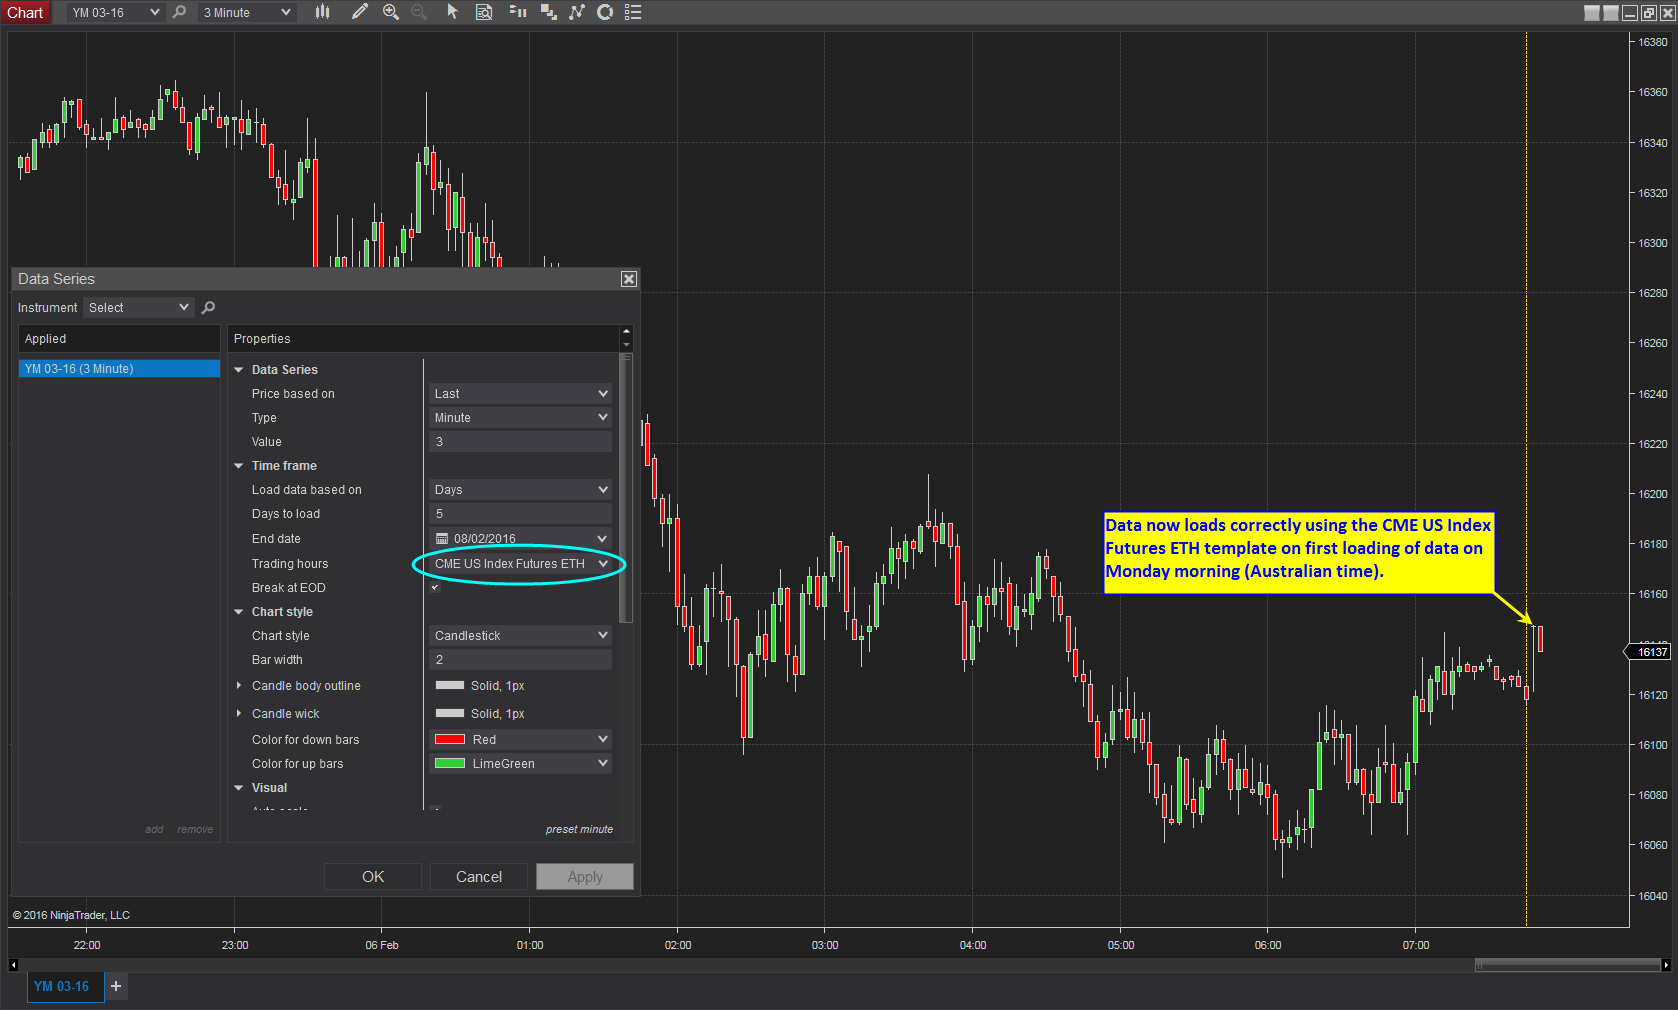Open the End date calendar icon
The height and width of the screenshot is (1010, 1678).
[442, 538]
